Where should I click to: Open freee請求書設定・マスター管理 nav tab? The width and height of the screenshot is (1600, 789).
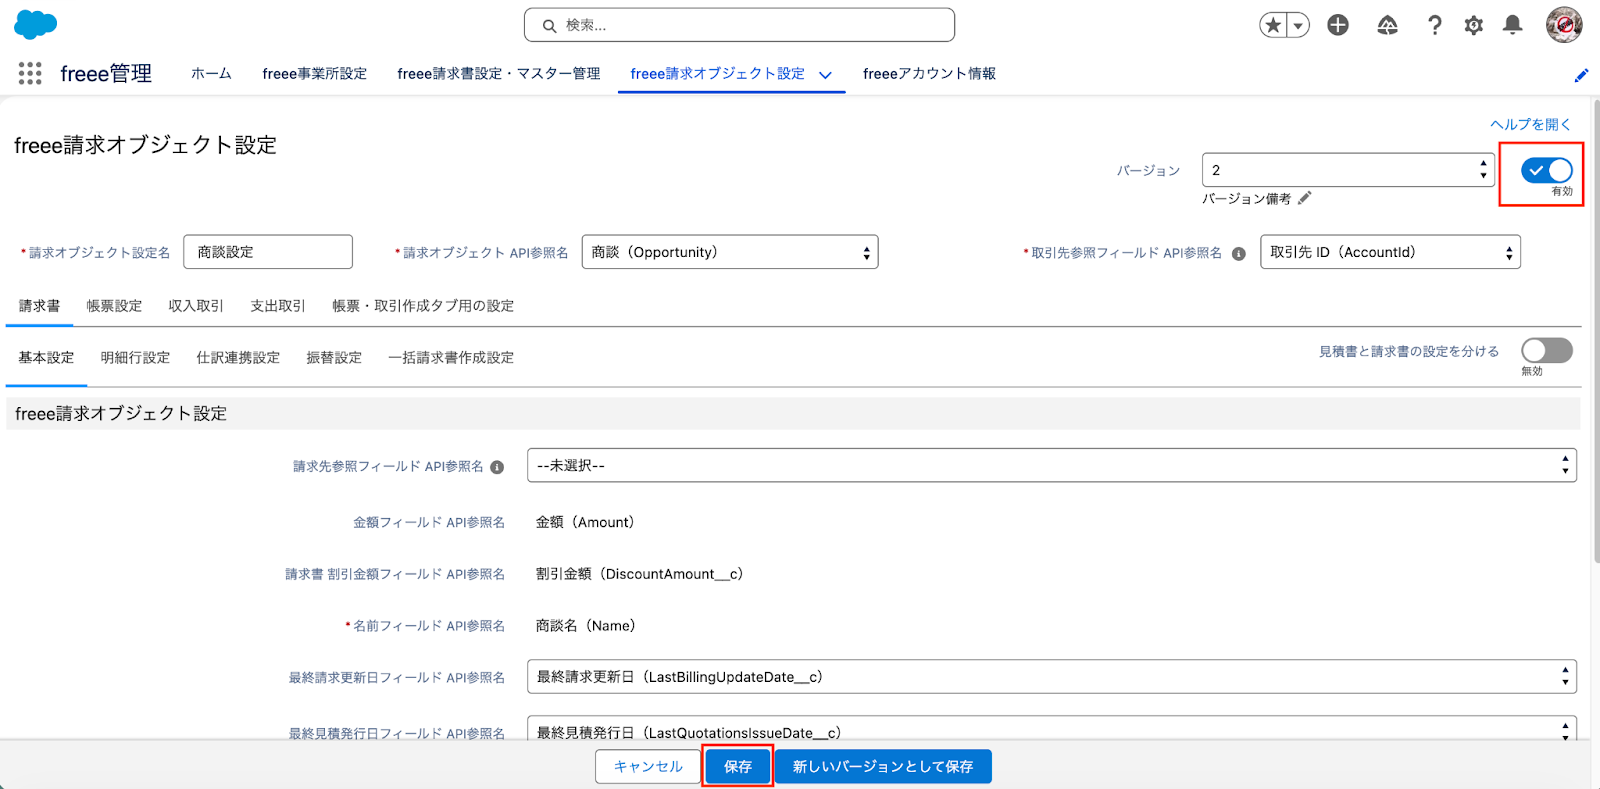[x=498, y=73]
